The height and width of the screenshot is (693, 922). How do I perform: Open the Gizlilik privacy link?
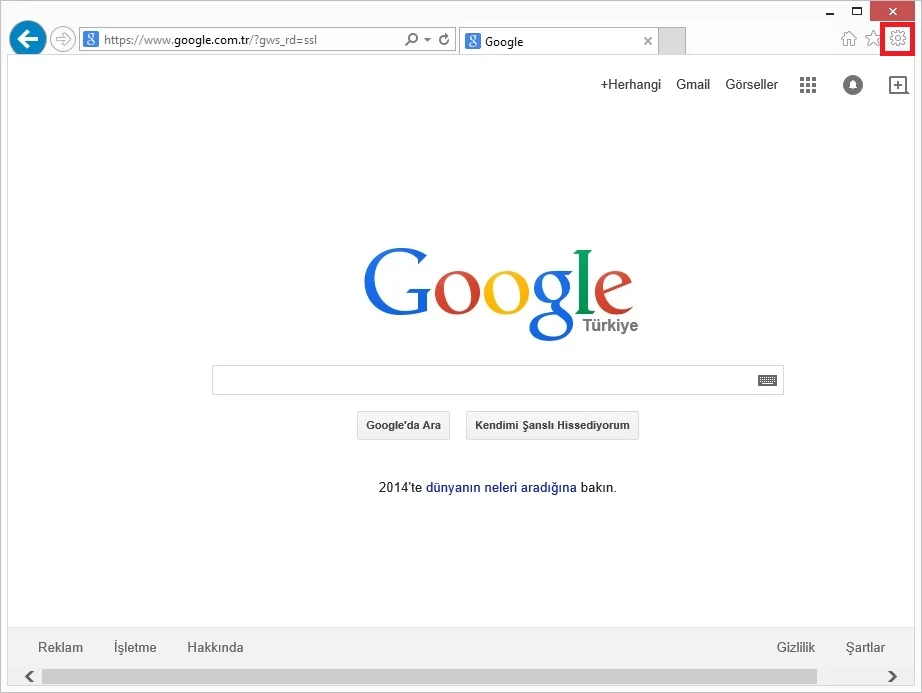(796, 647)
